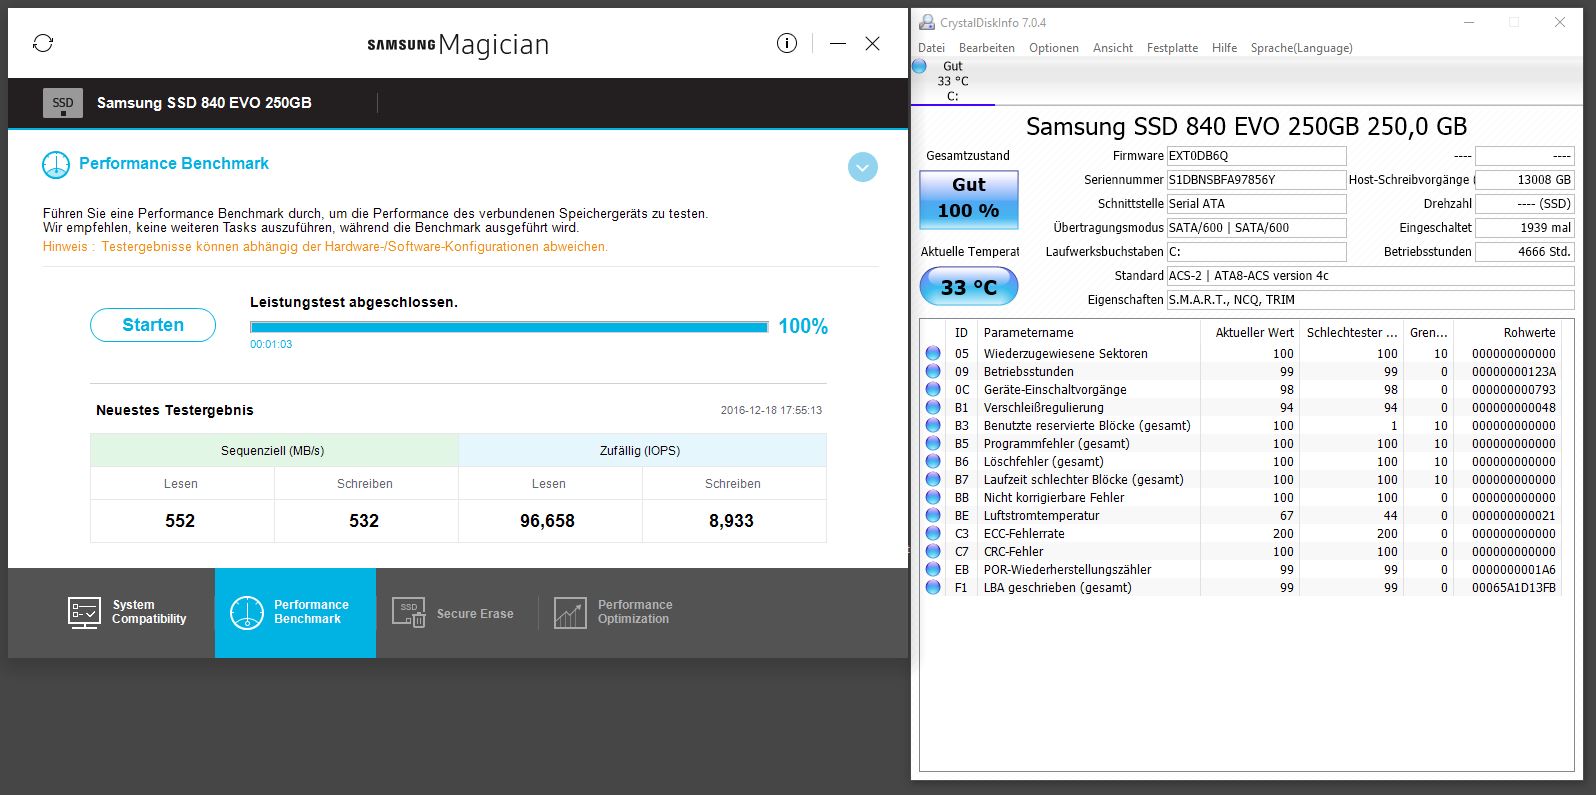Click the status orb for Verschleißregulierung
Viewport: 1596px width, 795px height.
(933, 407)
